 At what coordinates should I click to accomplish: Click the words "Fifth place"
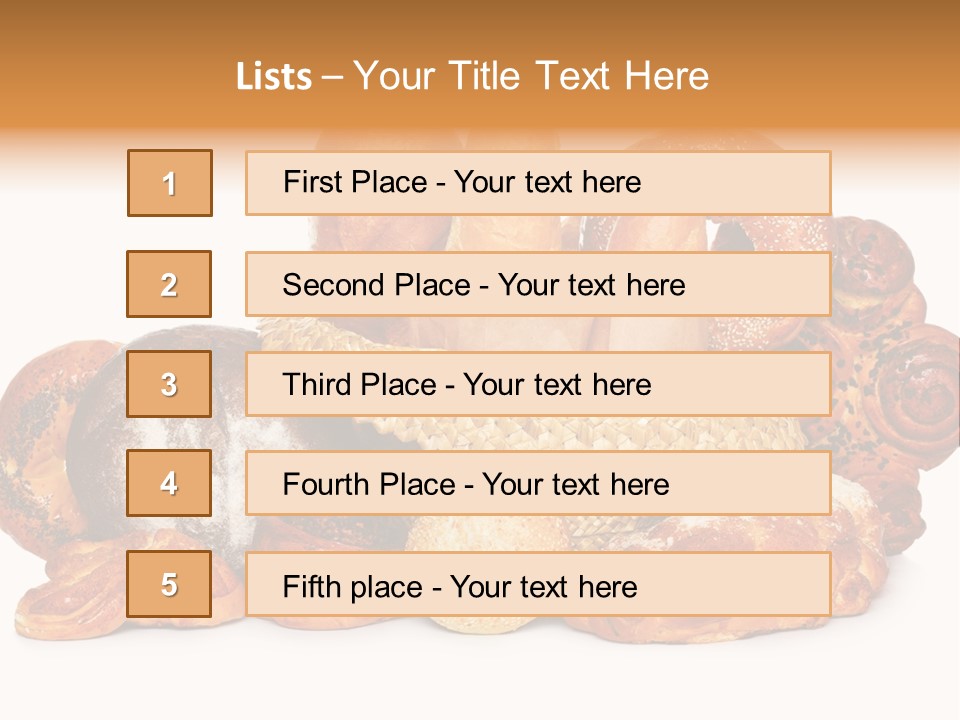(x=352, y=586)
